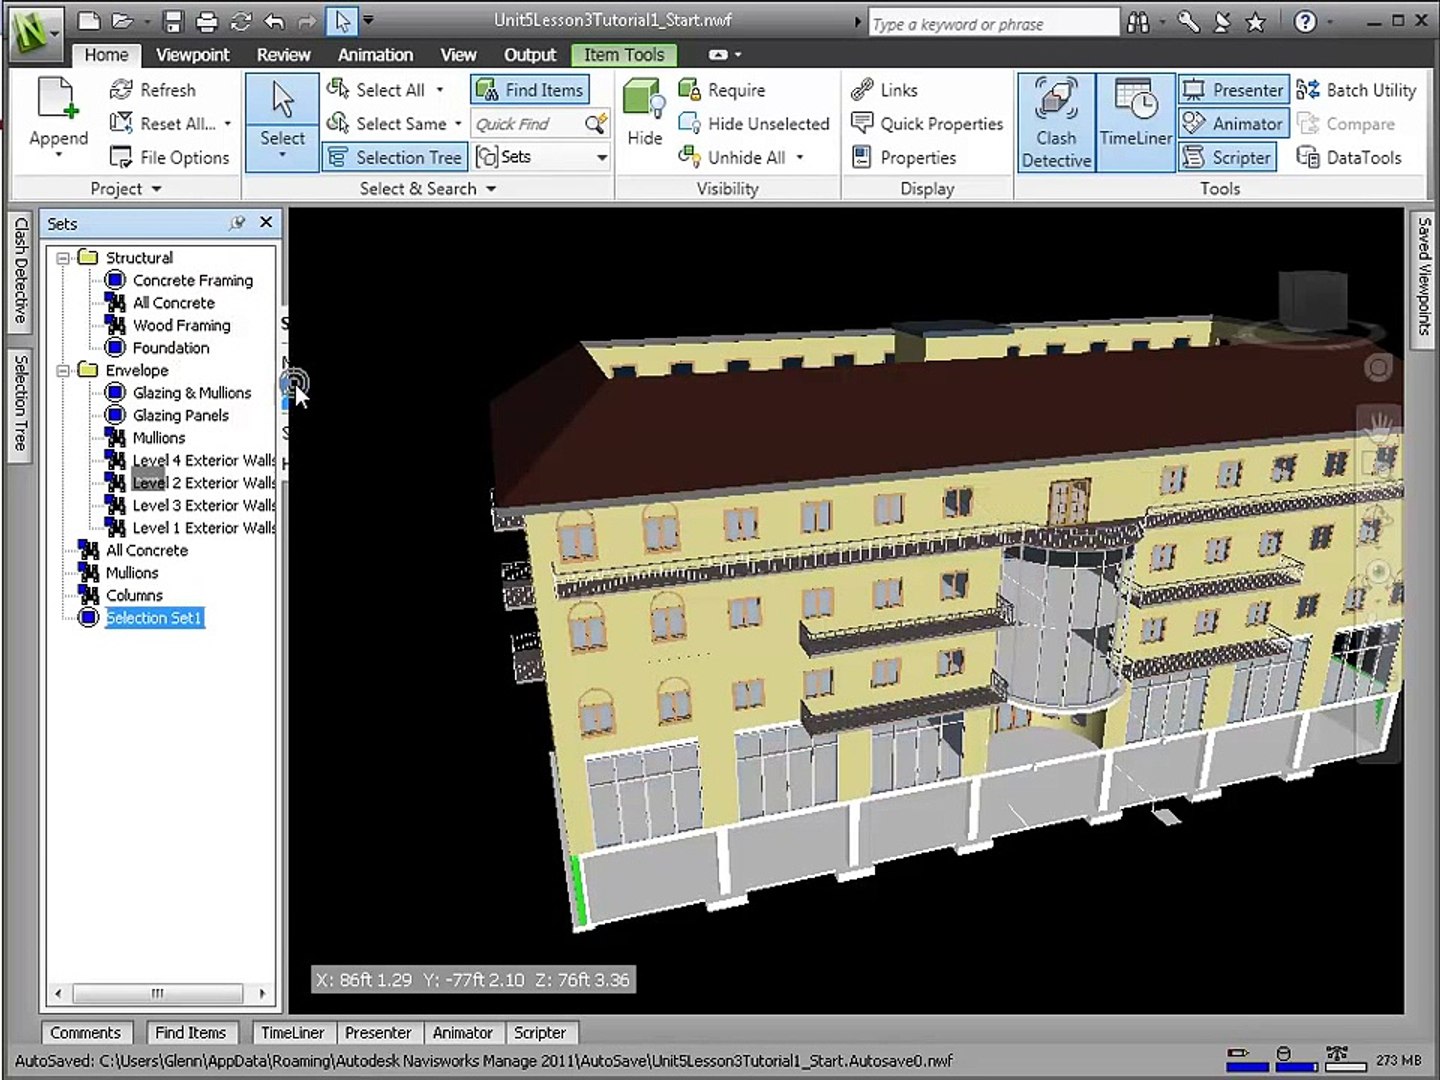Toggle the Presenter window button
Image resolution: width=1440 pixels, height=1080 pixels.
pyautogui.click(x=1233, y=90)
